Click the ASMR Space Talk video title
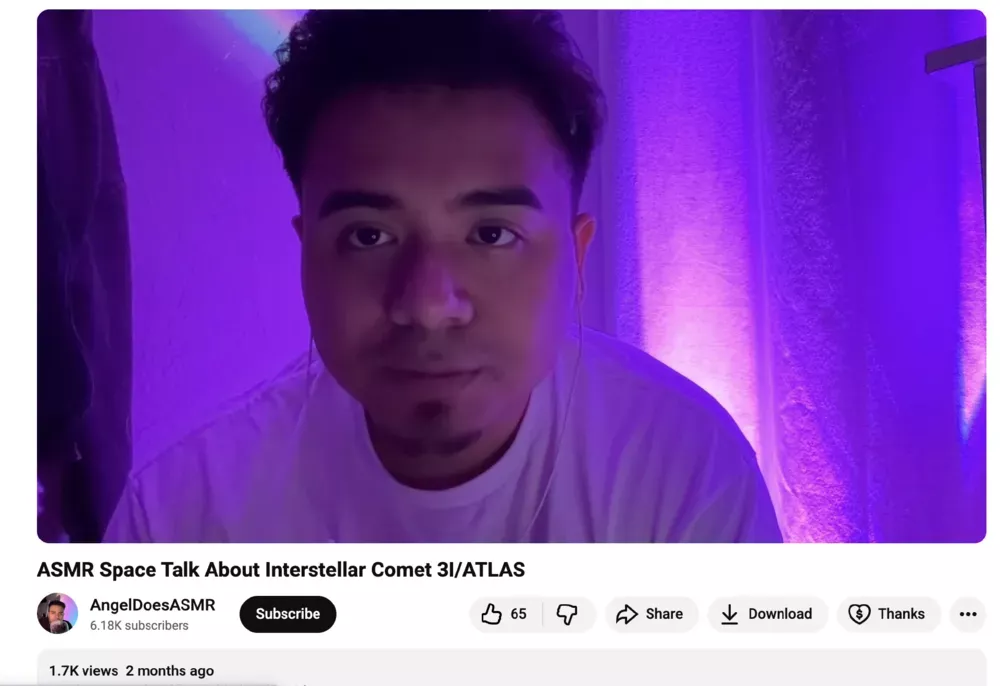Screen dimensions: 1000x686 [x=281, y=569]
